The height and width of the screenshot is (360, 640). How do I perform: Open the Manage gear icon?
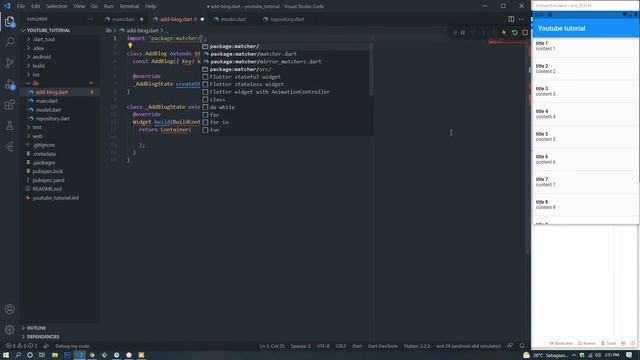tap(10, 329)
